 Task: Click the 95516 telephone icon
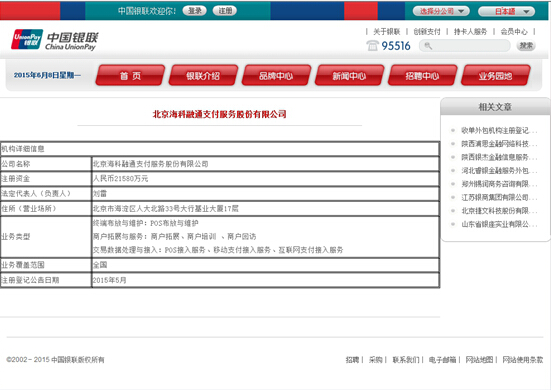click(372, 46)
